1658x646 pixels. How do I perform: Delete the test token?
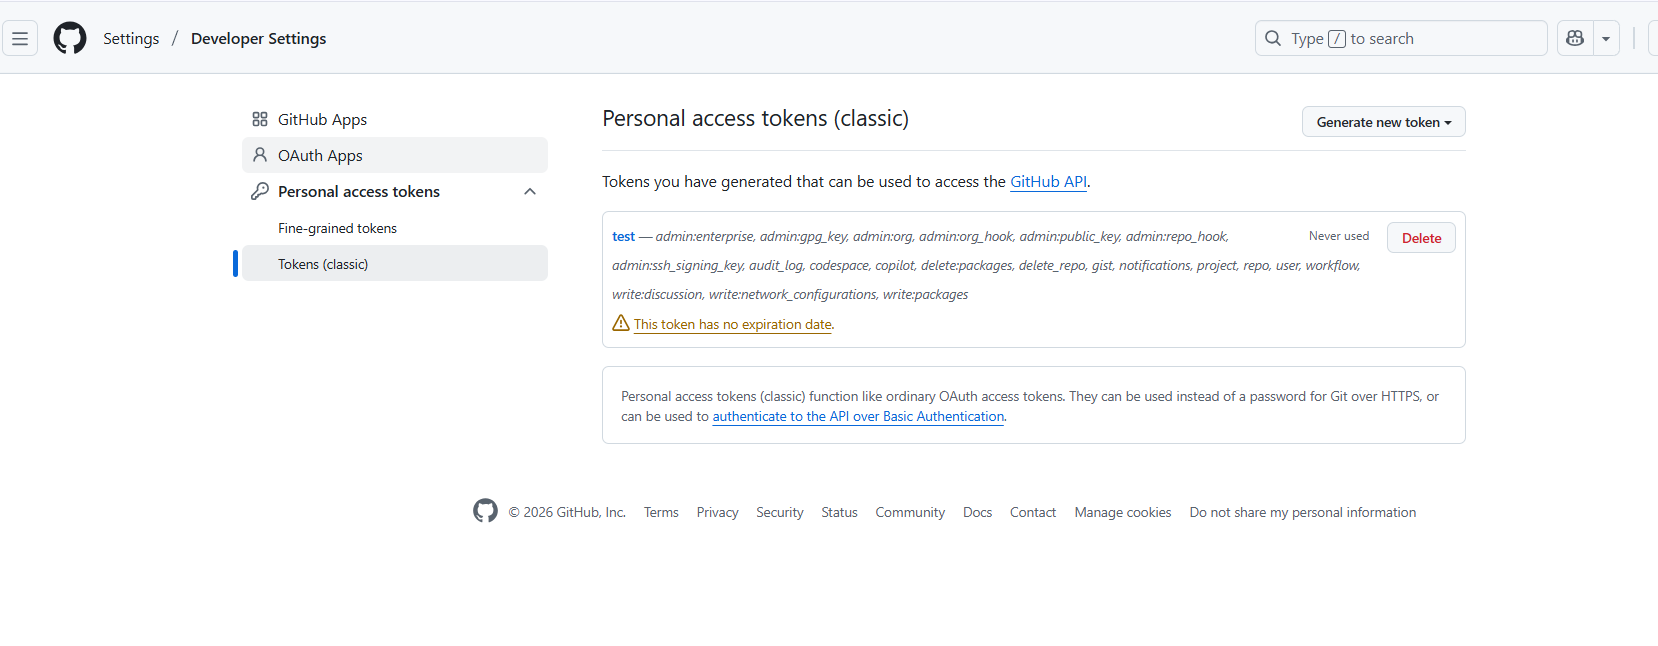[1421, 238]
